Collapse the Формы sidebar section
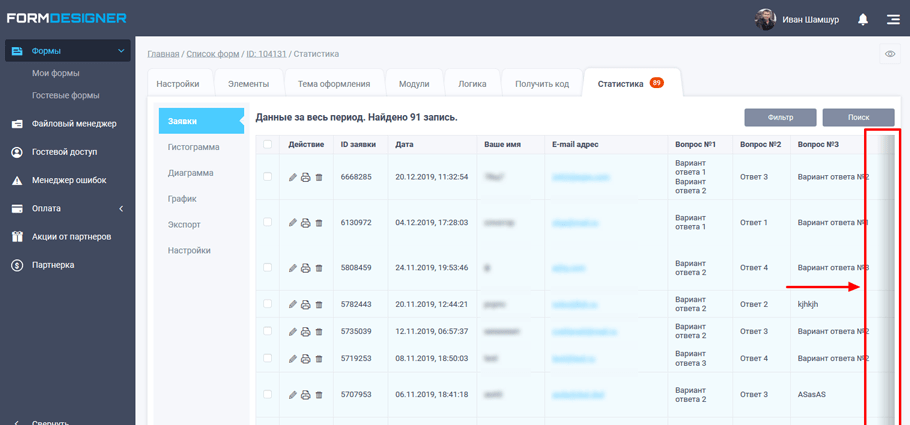 [x=121, y=51]
